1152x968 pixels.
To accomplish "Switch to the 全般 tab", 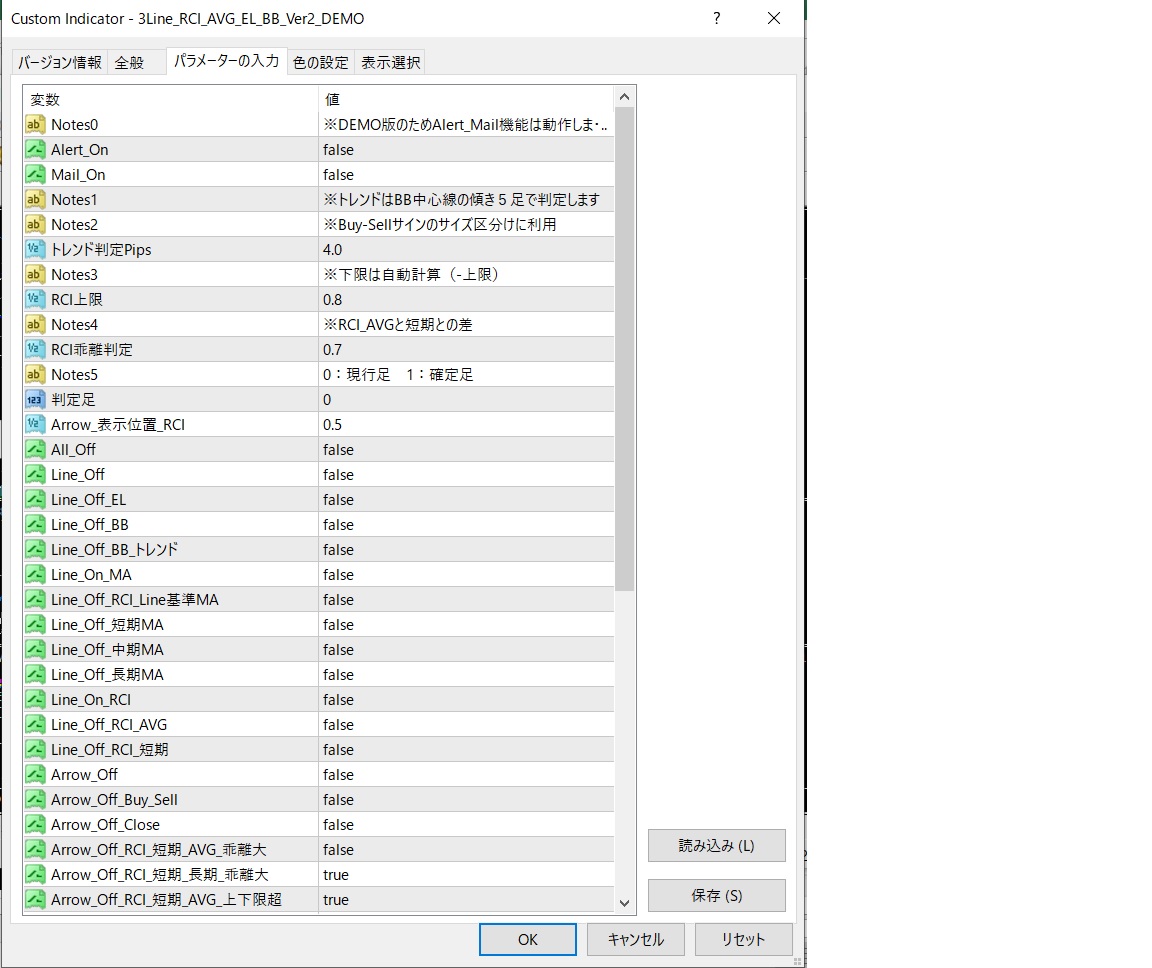I will pyautogui.click(x=129, y=62).
